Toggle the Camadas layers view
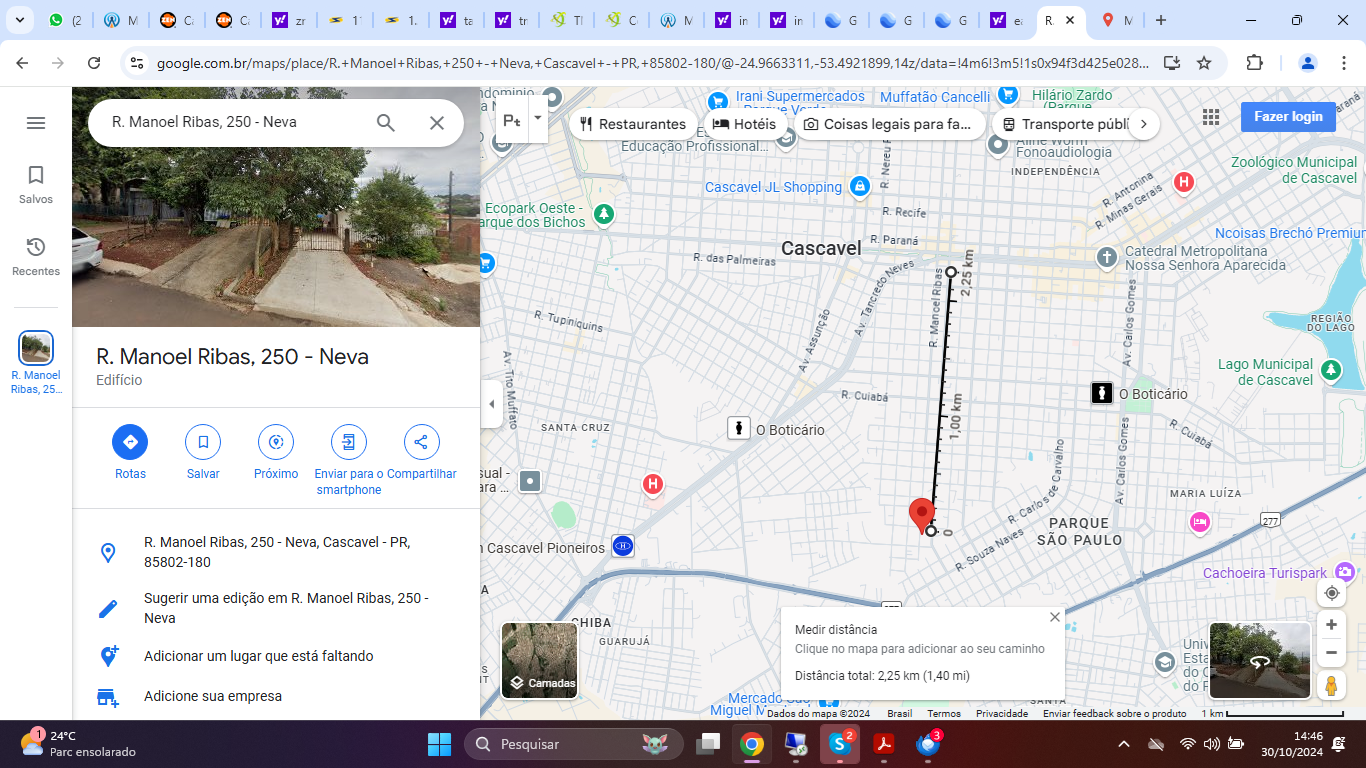The height and width of the screenshot is (768, 1366). click(x=539, y=660)
